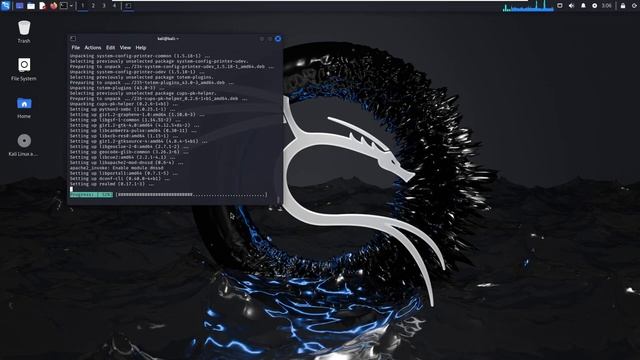Open the volume control tray icon
Viewport: 640px width, 360px height.
coord(571,6)
